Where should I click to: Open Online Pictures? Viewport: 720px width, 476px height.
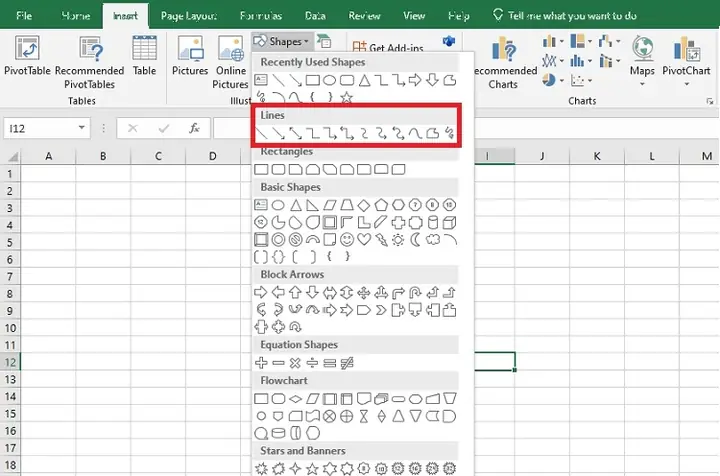231,63
